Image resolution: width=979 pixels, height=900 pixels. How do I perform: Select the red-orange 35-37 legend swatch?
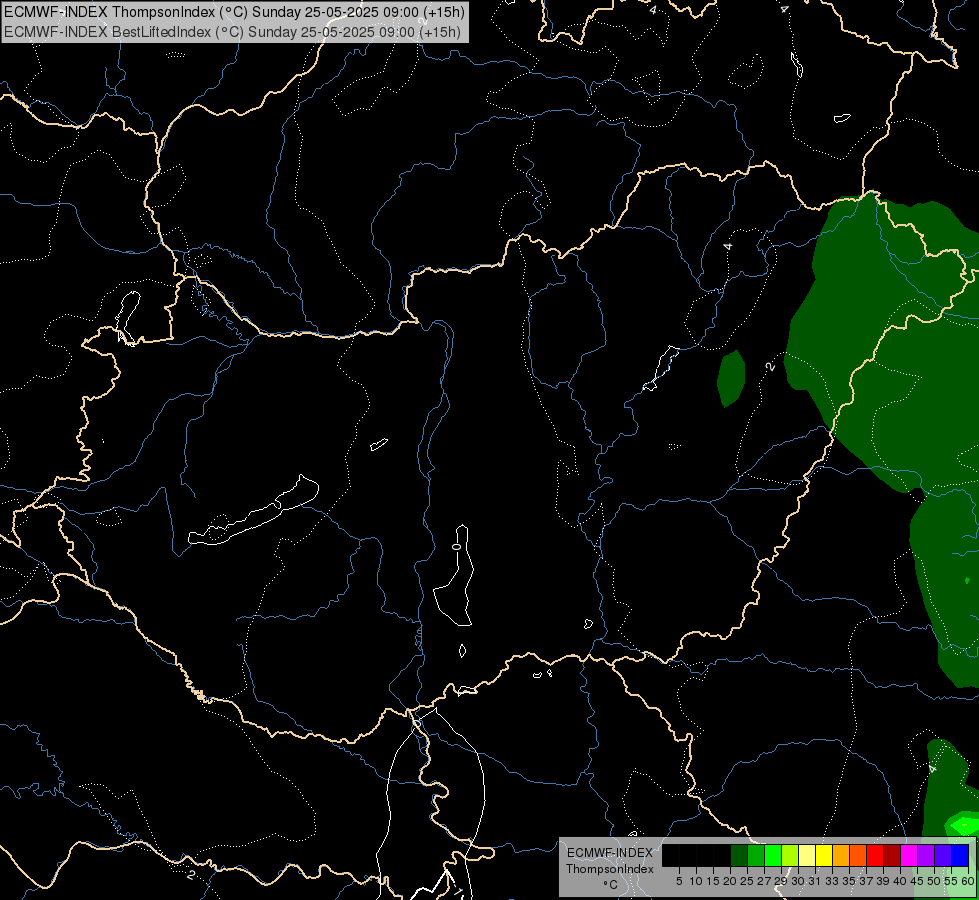click(858, 855)
